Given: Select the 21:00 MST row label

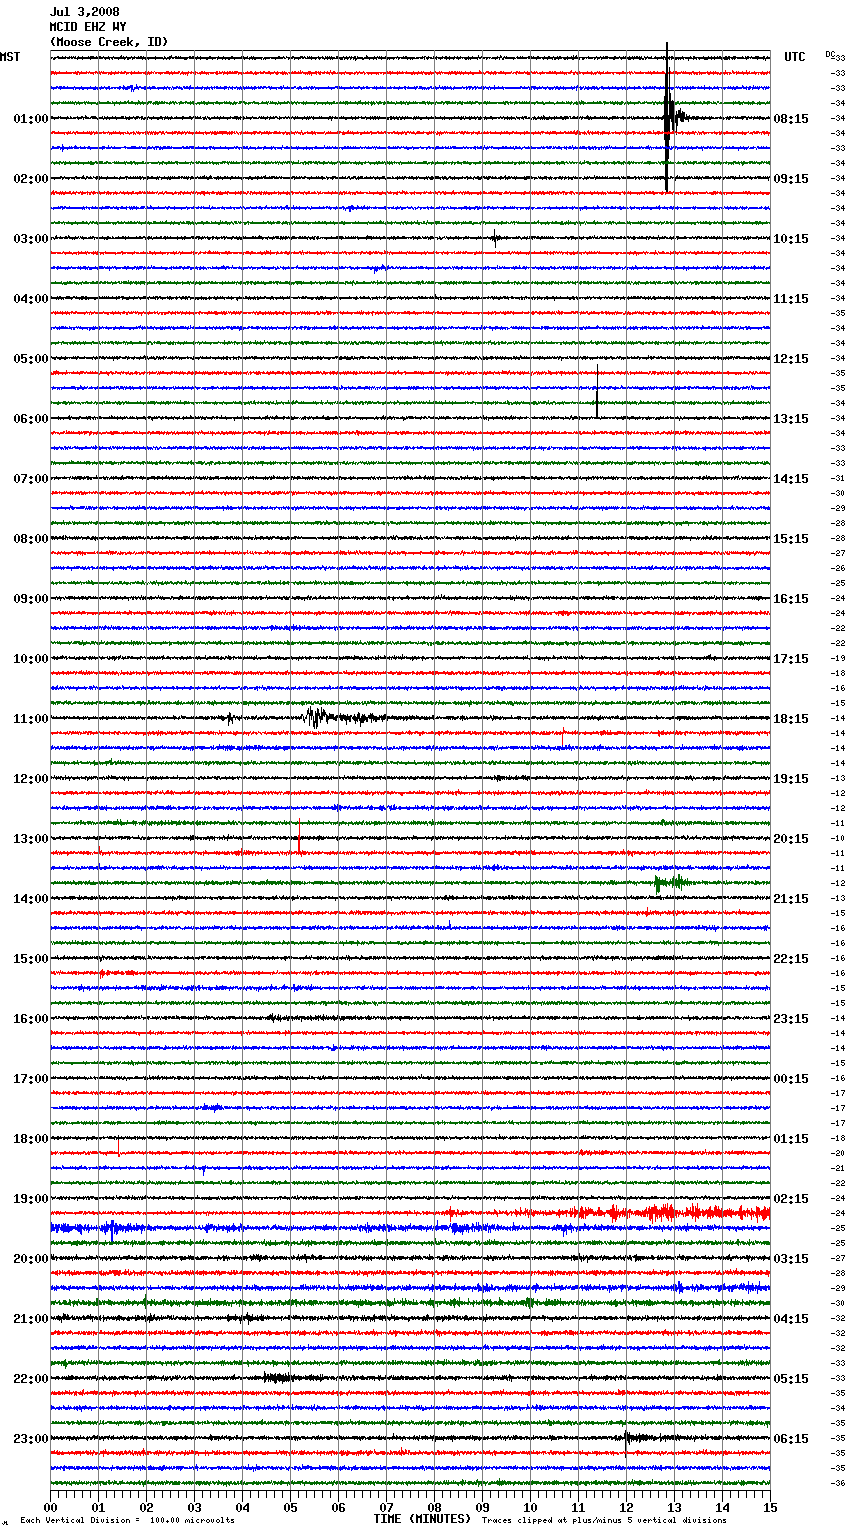Looking at the screenshot, I should coord(31,1319).
